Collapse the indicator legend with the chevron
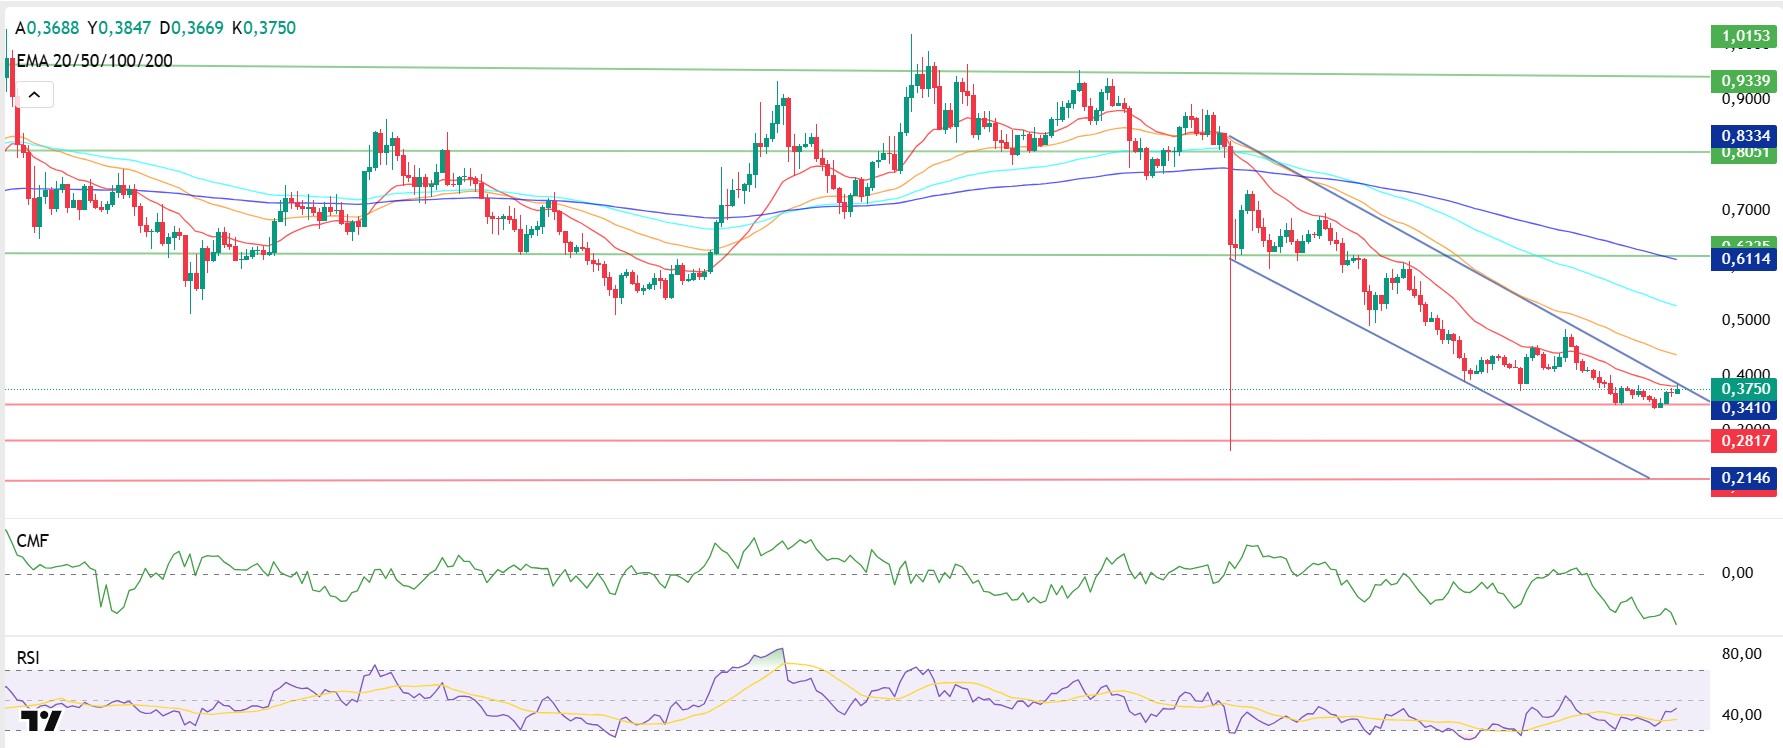 point(34,95)
